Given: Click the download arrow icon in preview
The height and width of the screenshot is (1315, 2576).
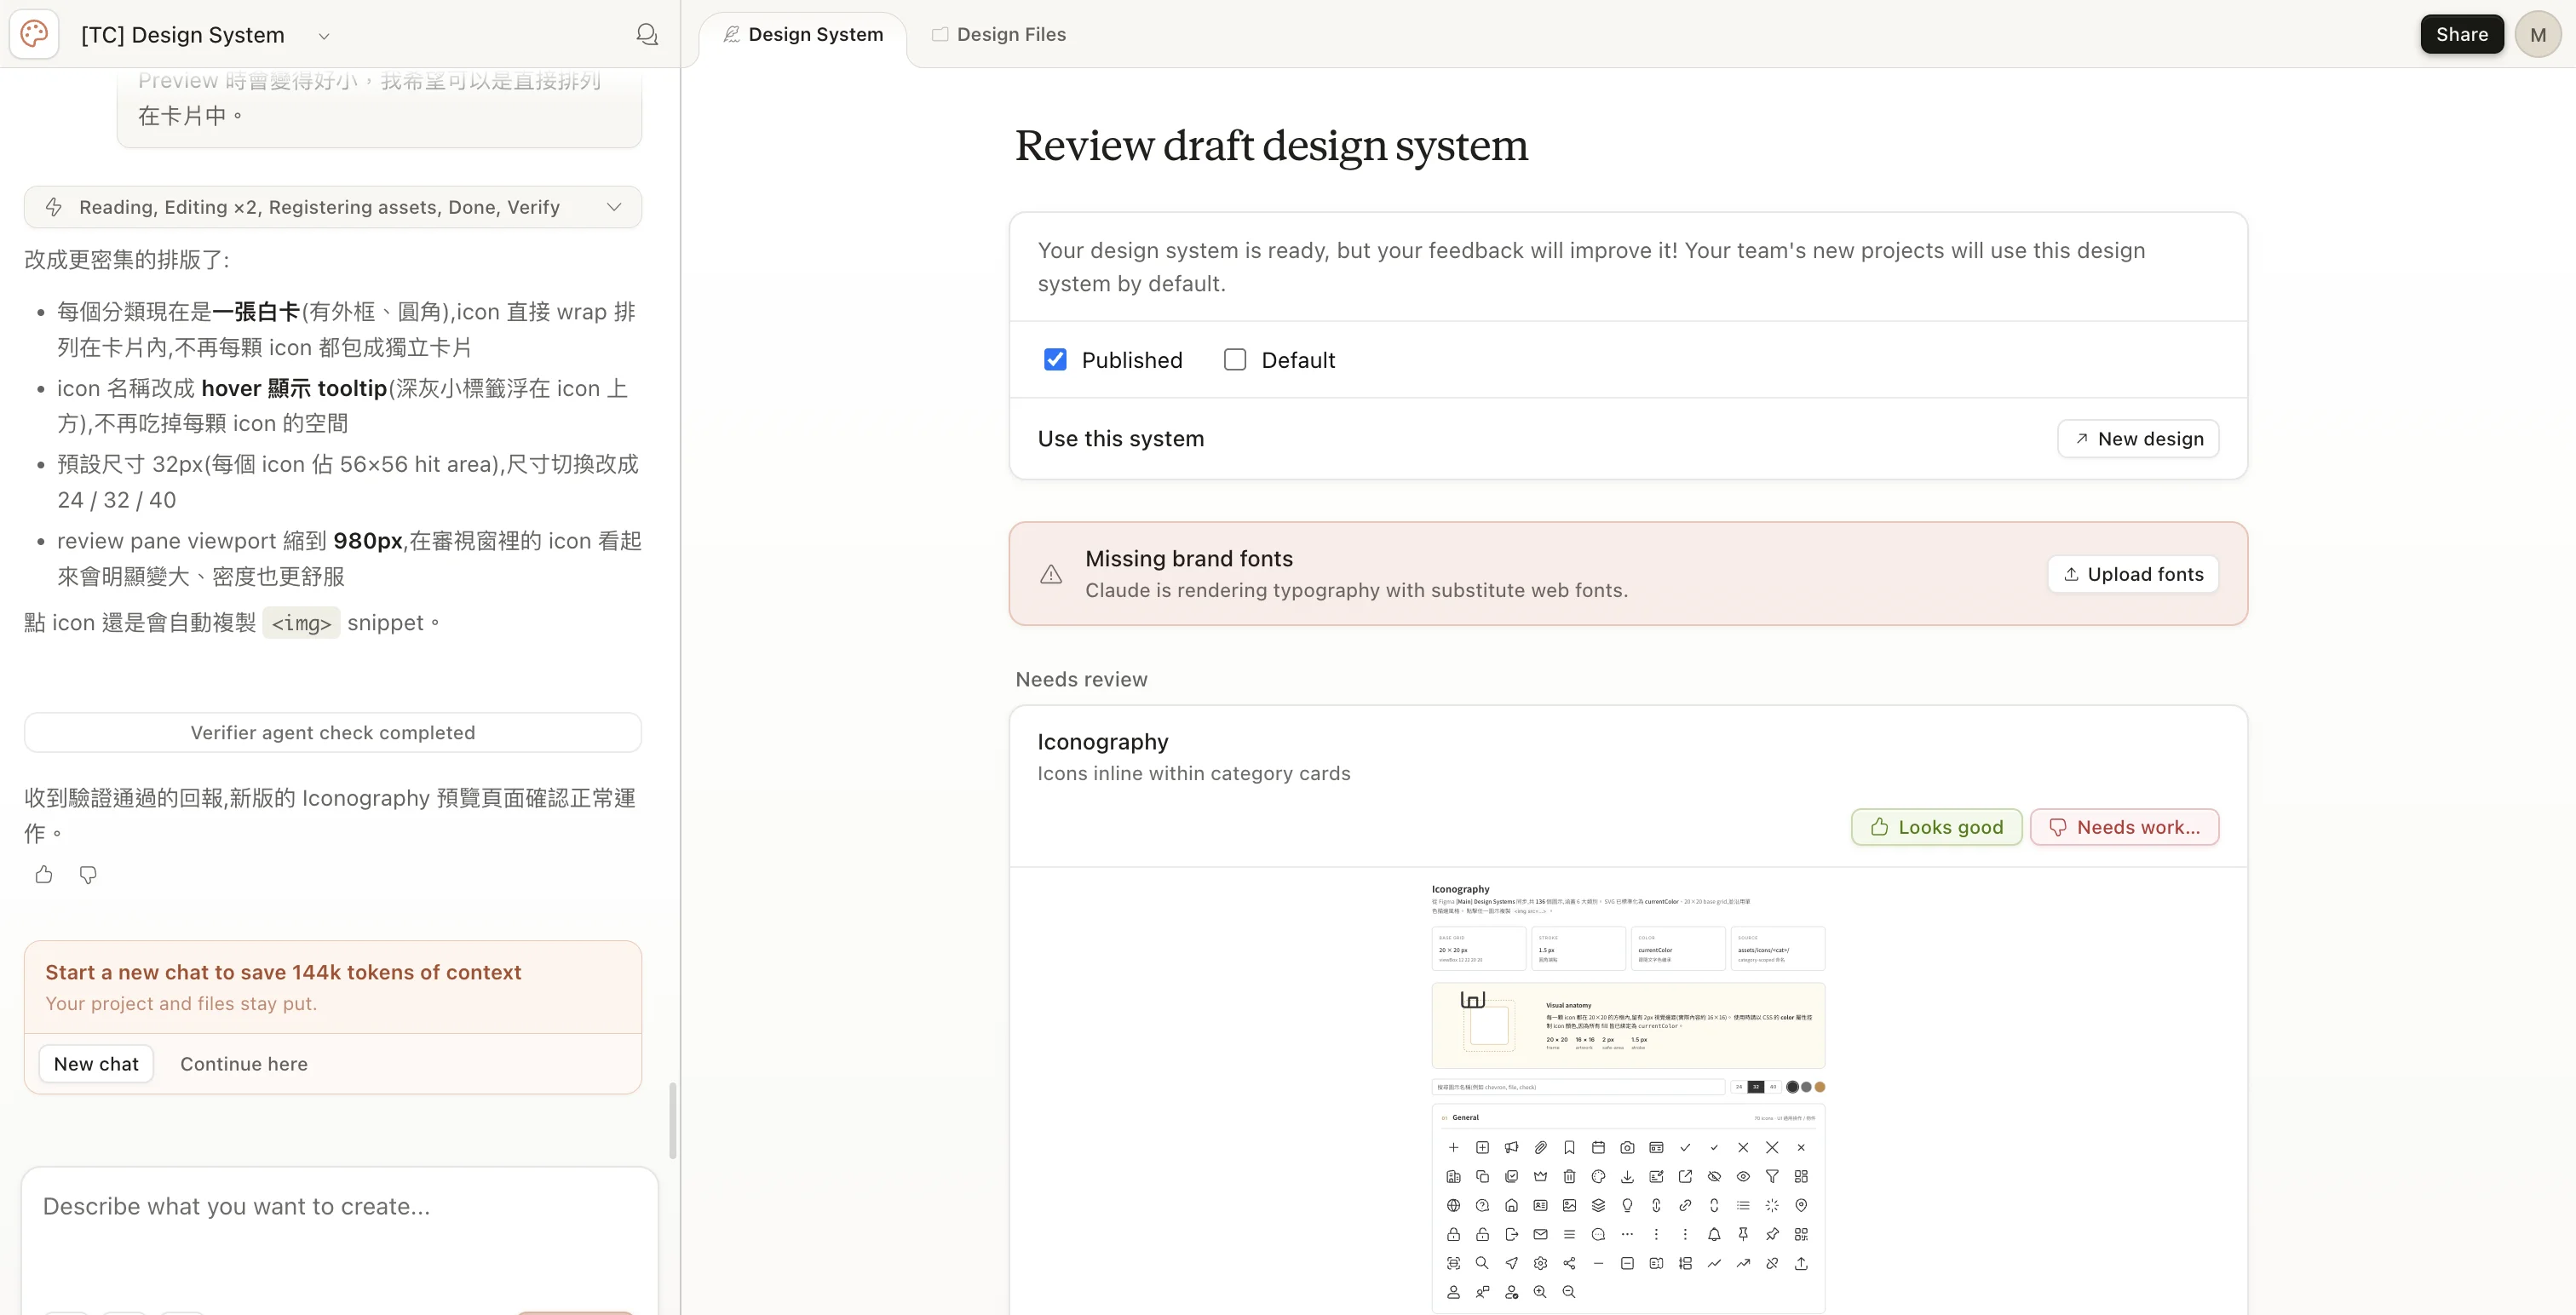Looking at the screenshot, I should (1627, 1176).
